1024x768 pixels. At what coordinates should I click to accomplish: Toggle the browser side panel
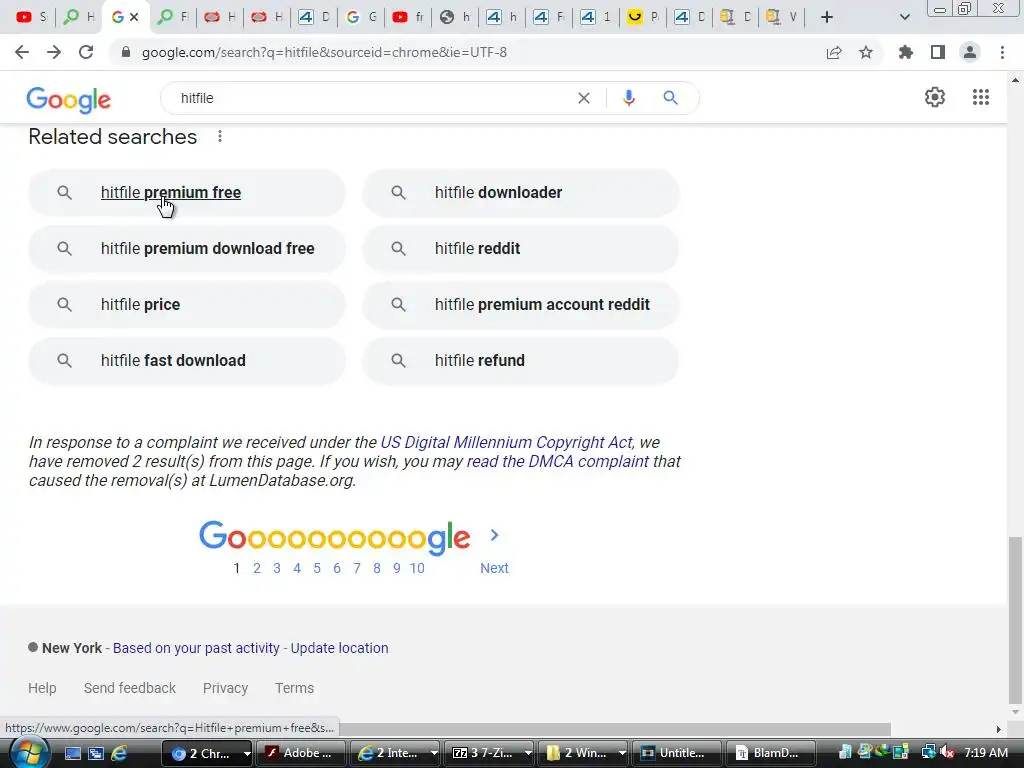click(x=938, y=52)
